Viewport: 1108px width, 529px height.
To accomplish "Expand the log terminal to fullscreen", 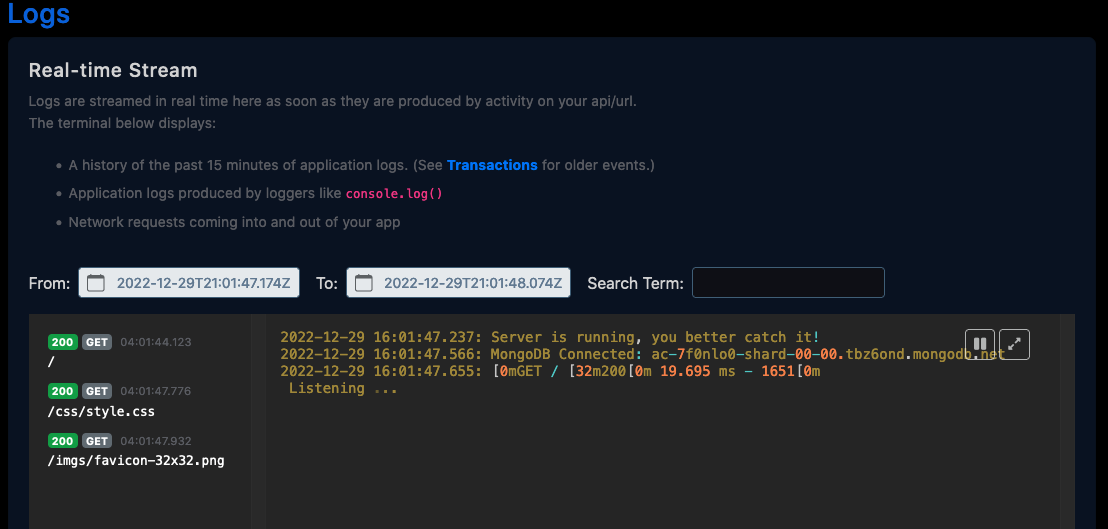I will coord(1014,344).
